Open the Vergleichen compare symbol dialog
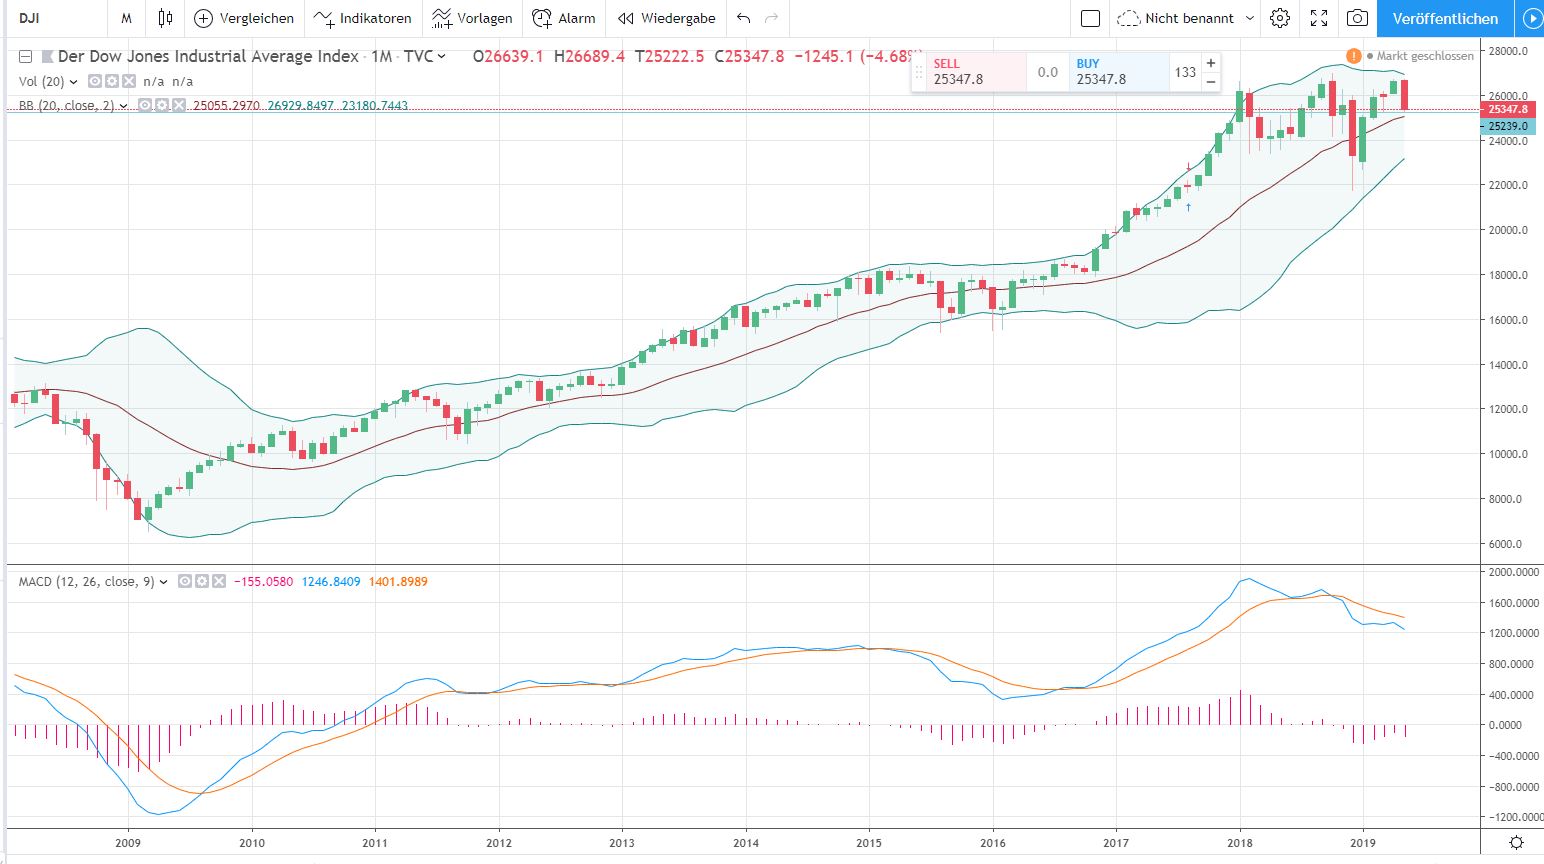1544x864 pixels. coord(244,18)
